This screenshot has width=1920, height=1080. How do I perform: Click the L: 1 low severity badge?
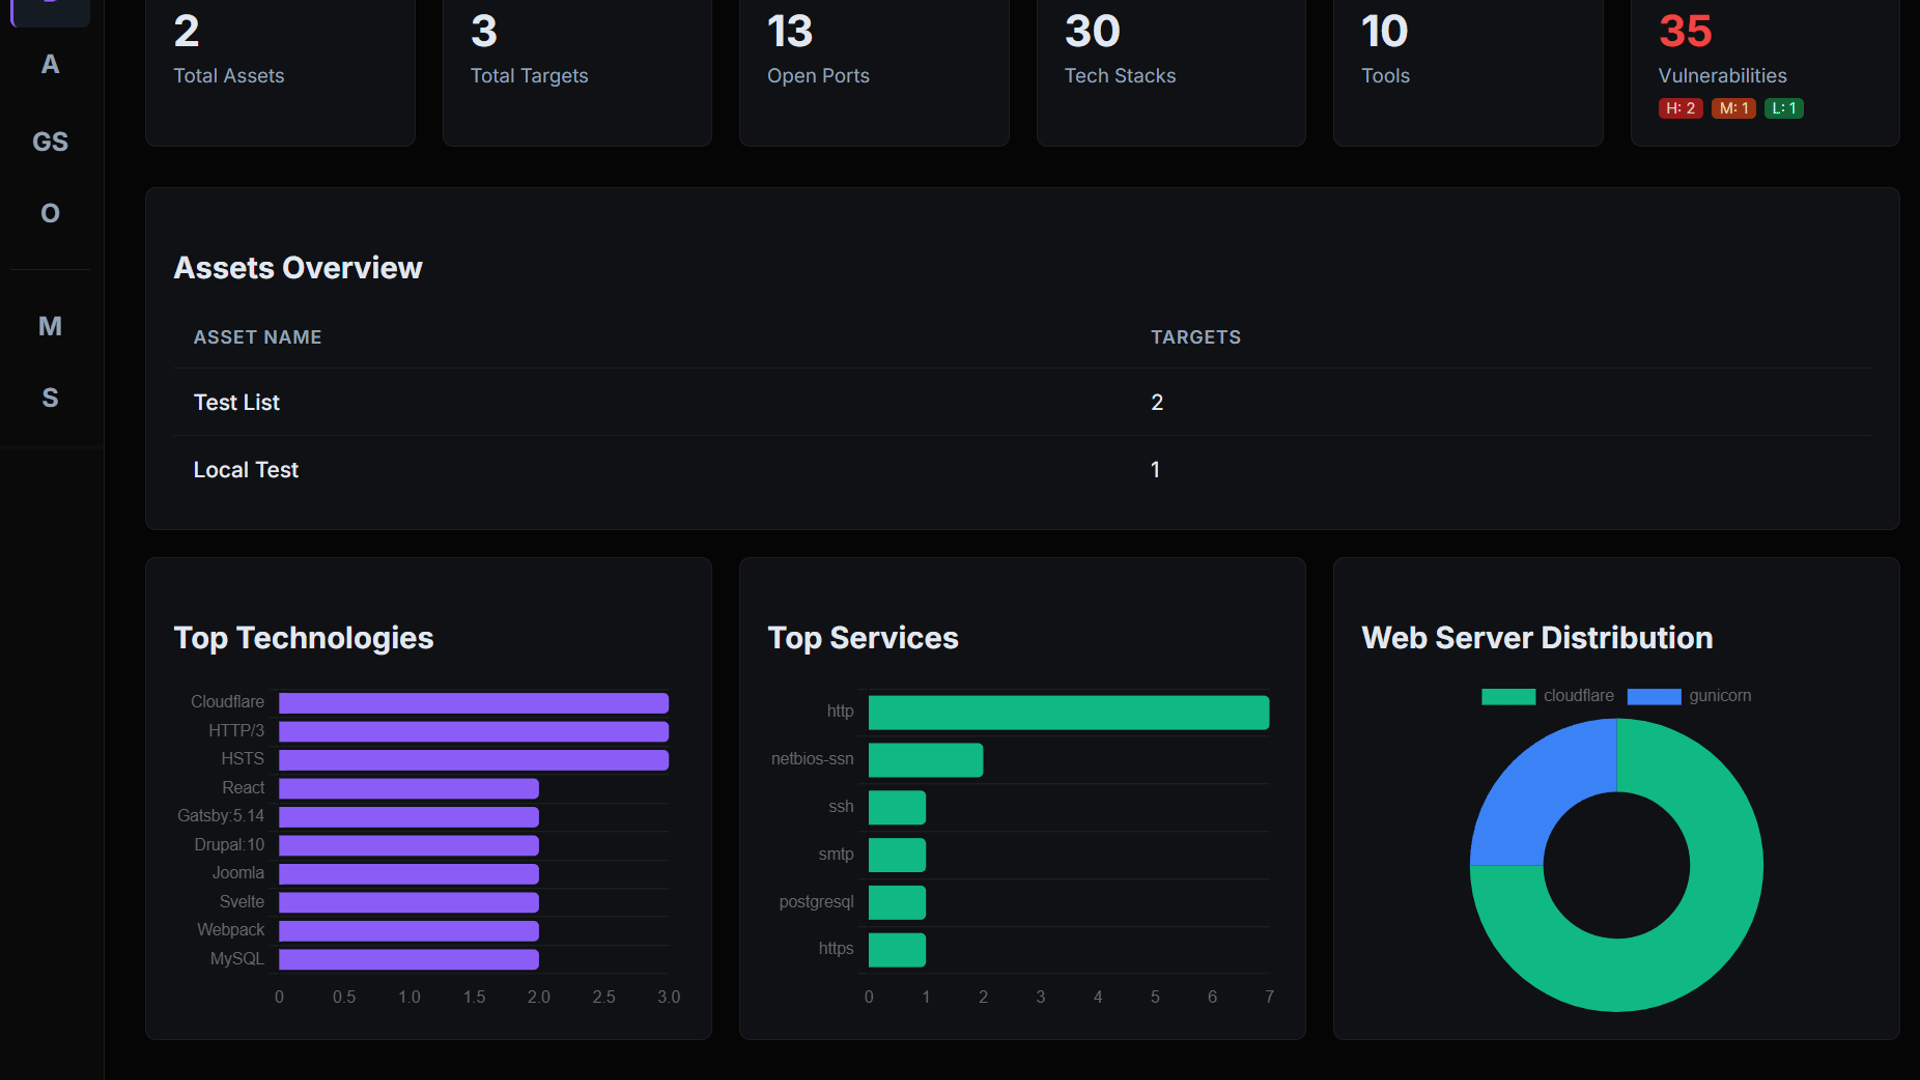click(1784, 108)
